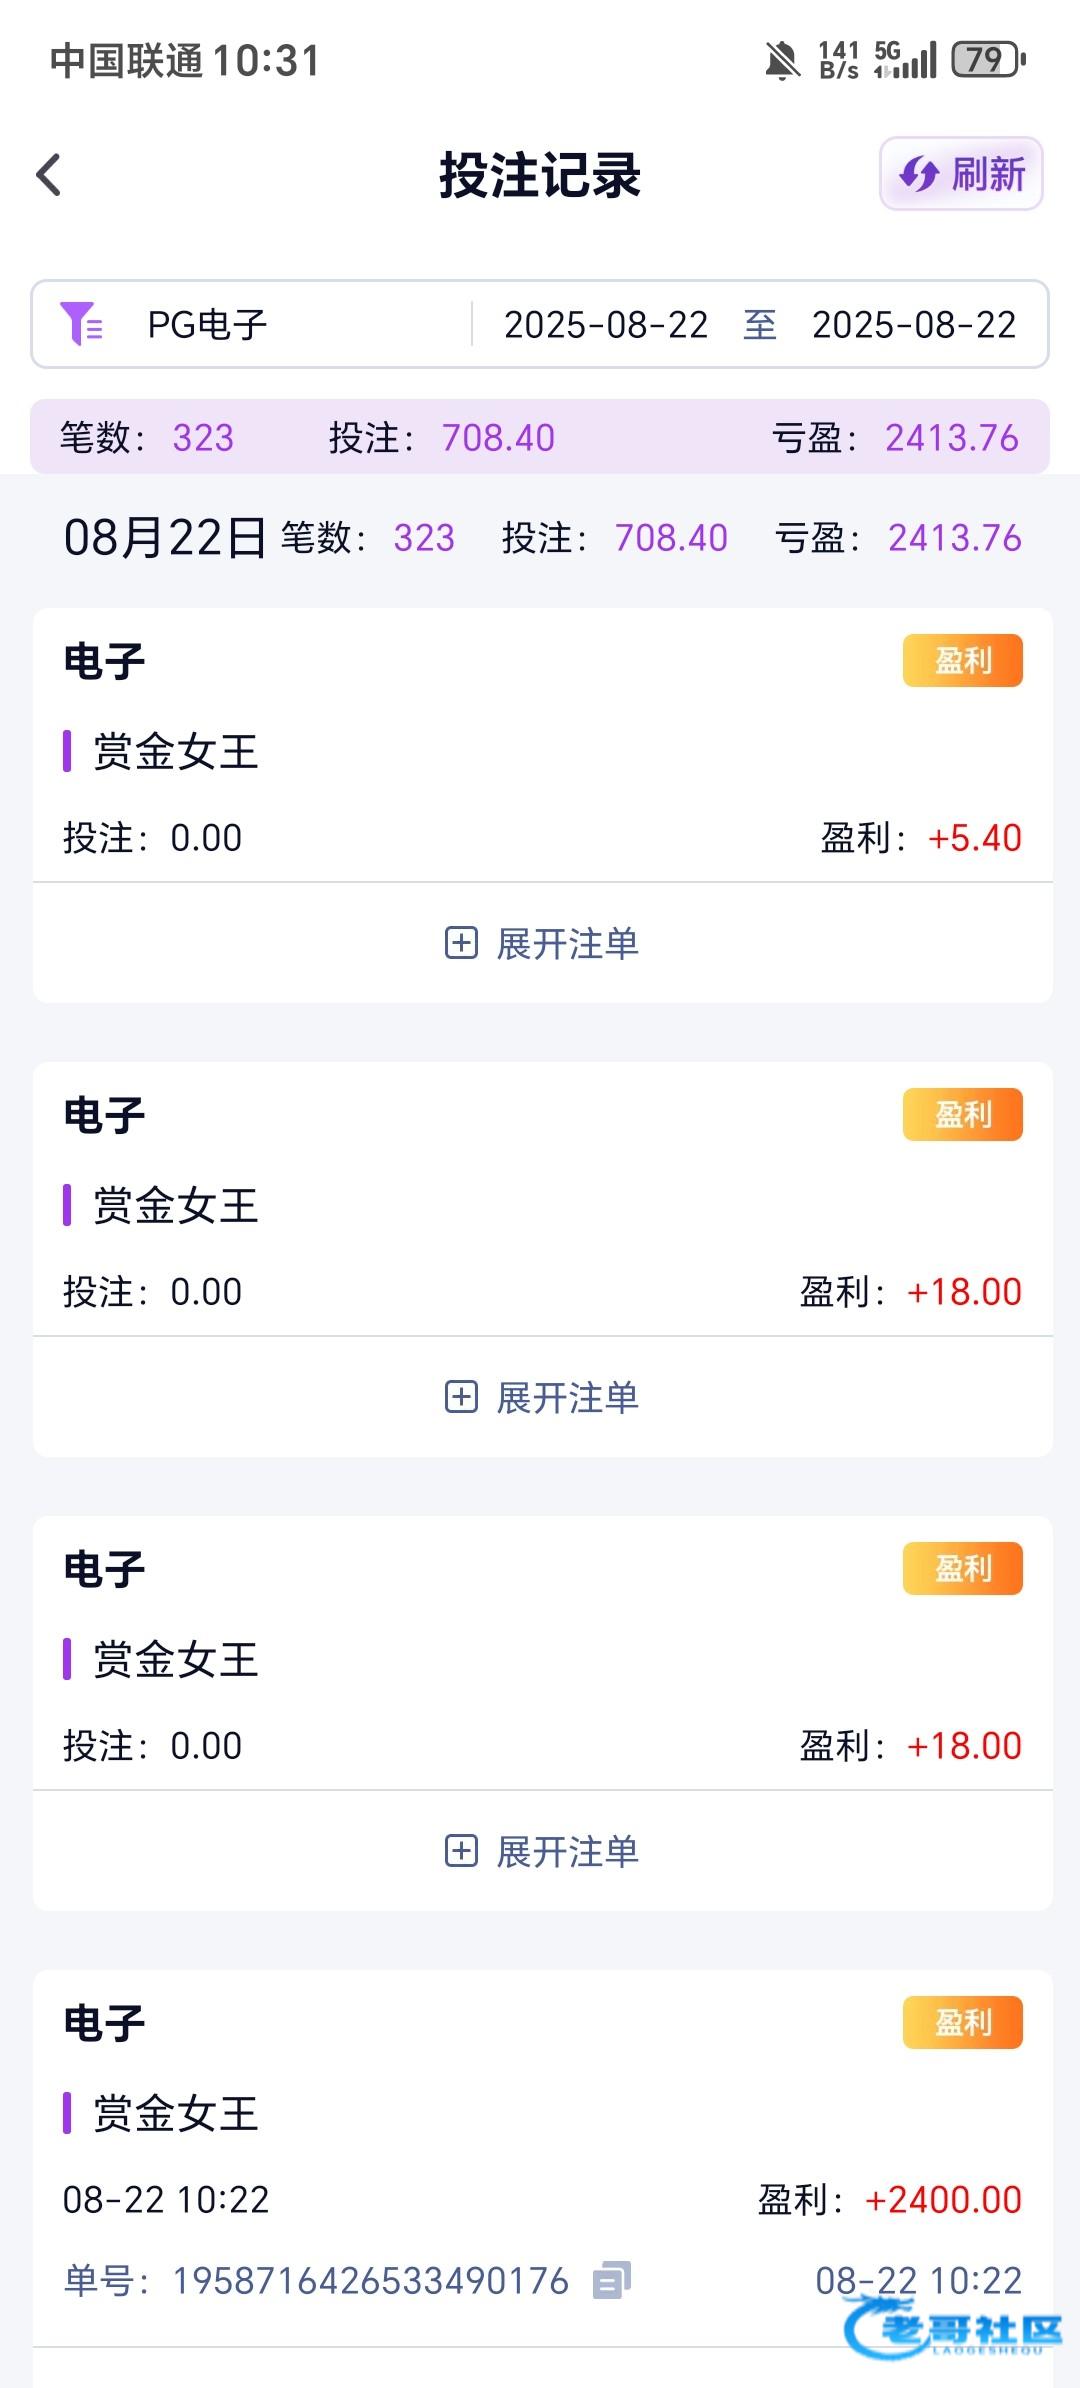The image size is (1080, 2388).
Task: Tap the plus icon in third record
Action: point(461,1851)
